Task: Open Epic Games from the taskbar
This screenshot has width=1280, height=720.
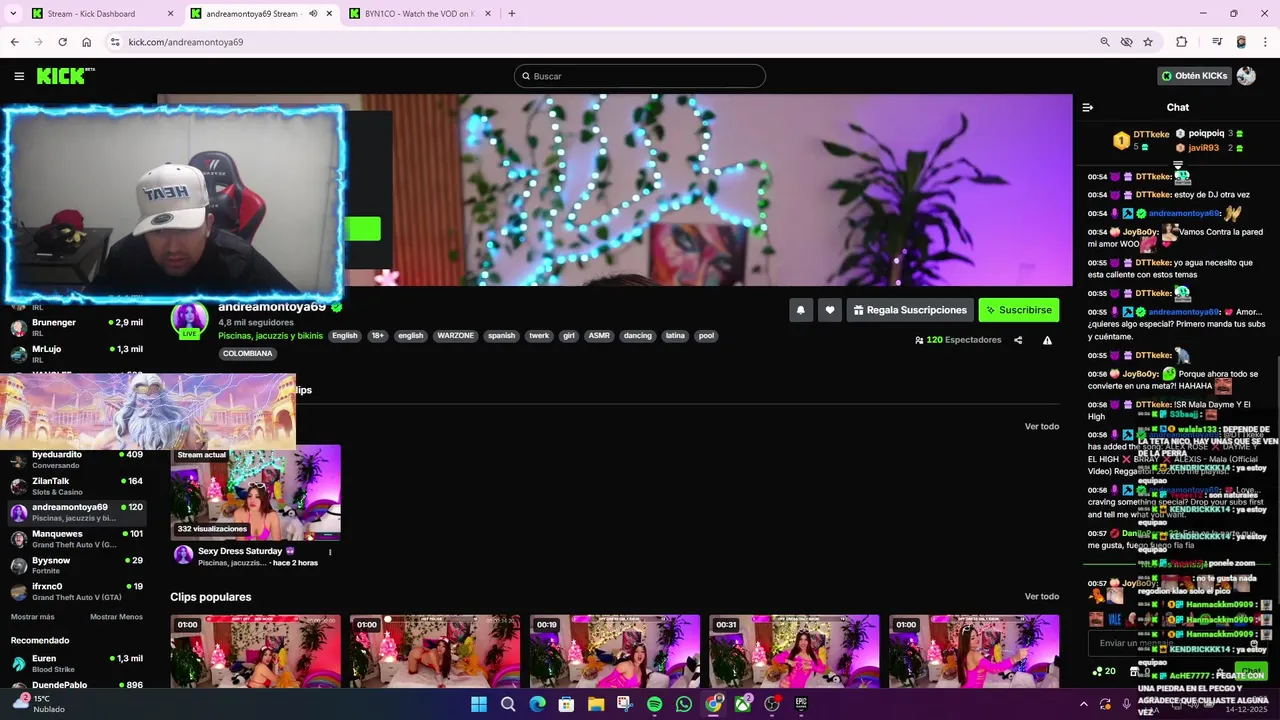Action: (x=801, y=704)
